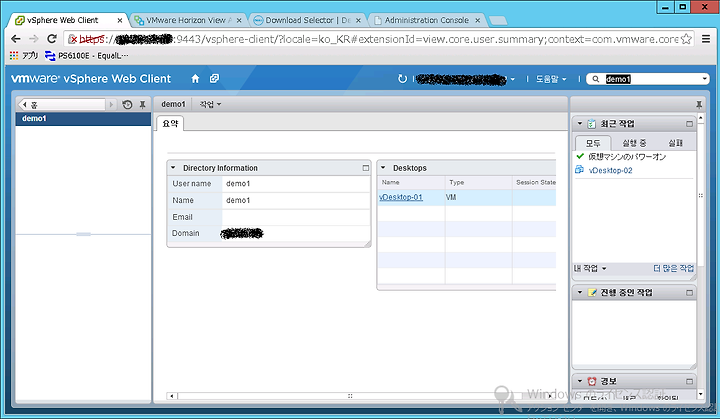Click sidebar scrollbar up arrow
This screenshot has width=720, height=419.
coord(700,118)
